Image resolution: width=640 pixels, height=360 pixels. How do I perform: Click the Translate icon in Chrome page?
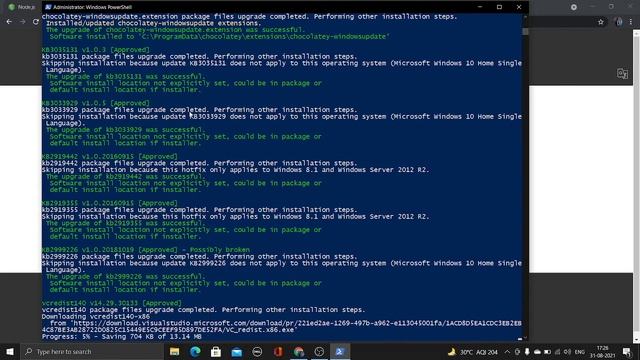(x=622, y=74)
